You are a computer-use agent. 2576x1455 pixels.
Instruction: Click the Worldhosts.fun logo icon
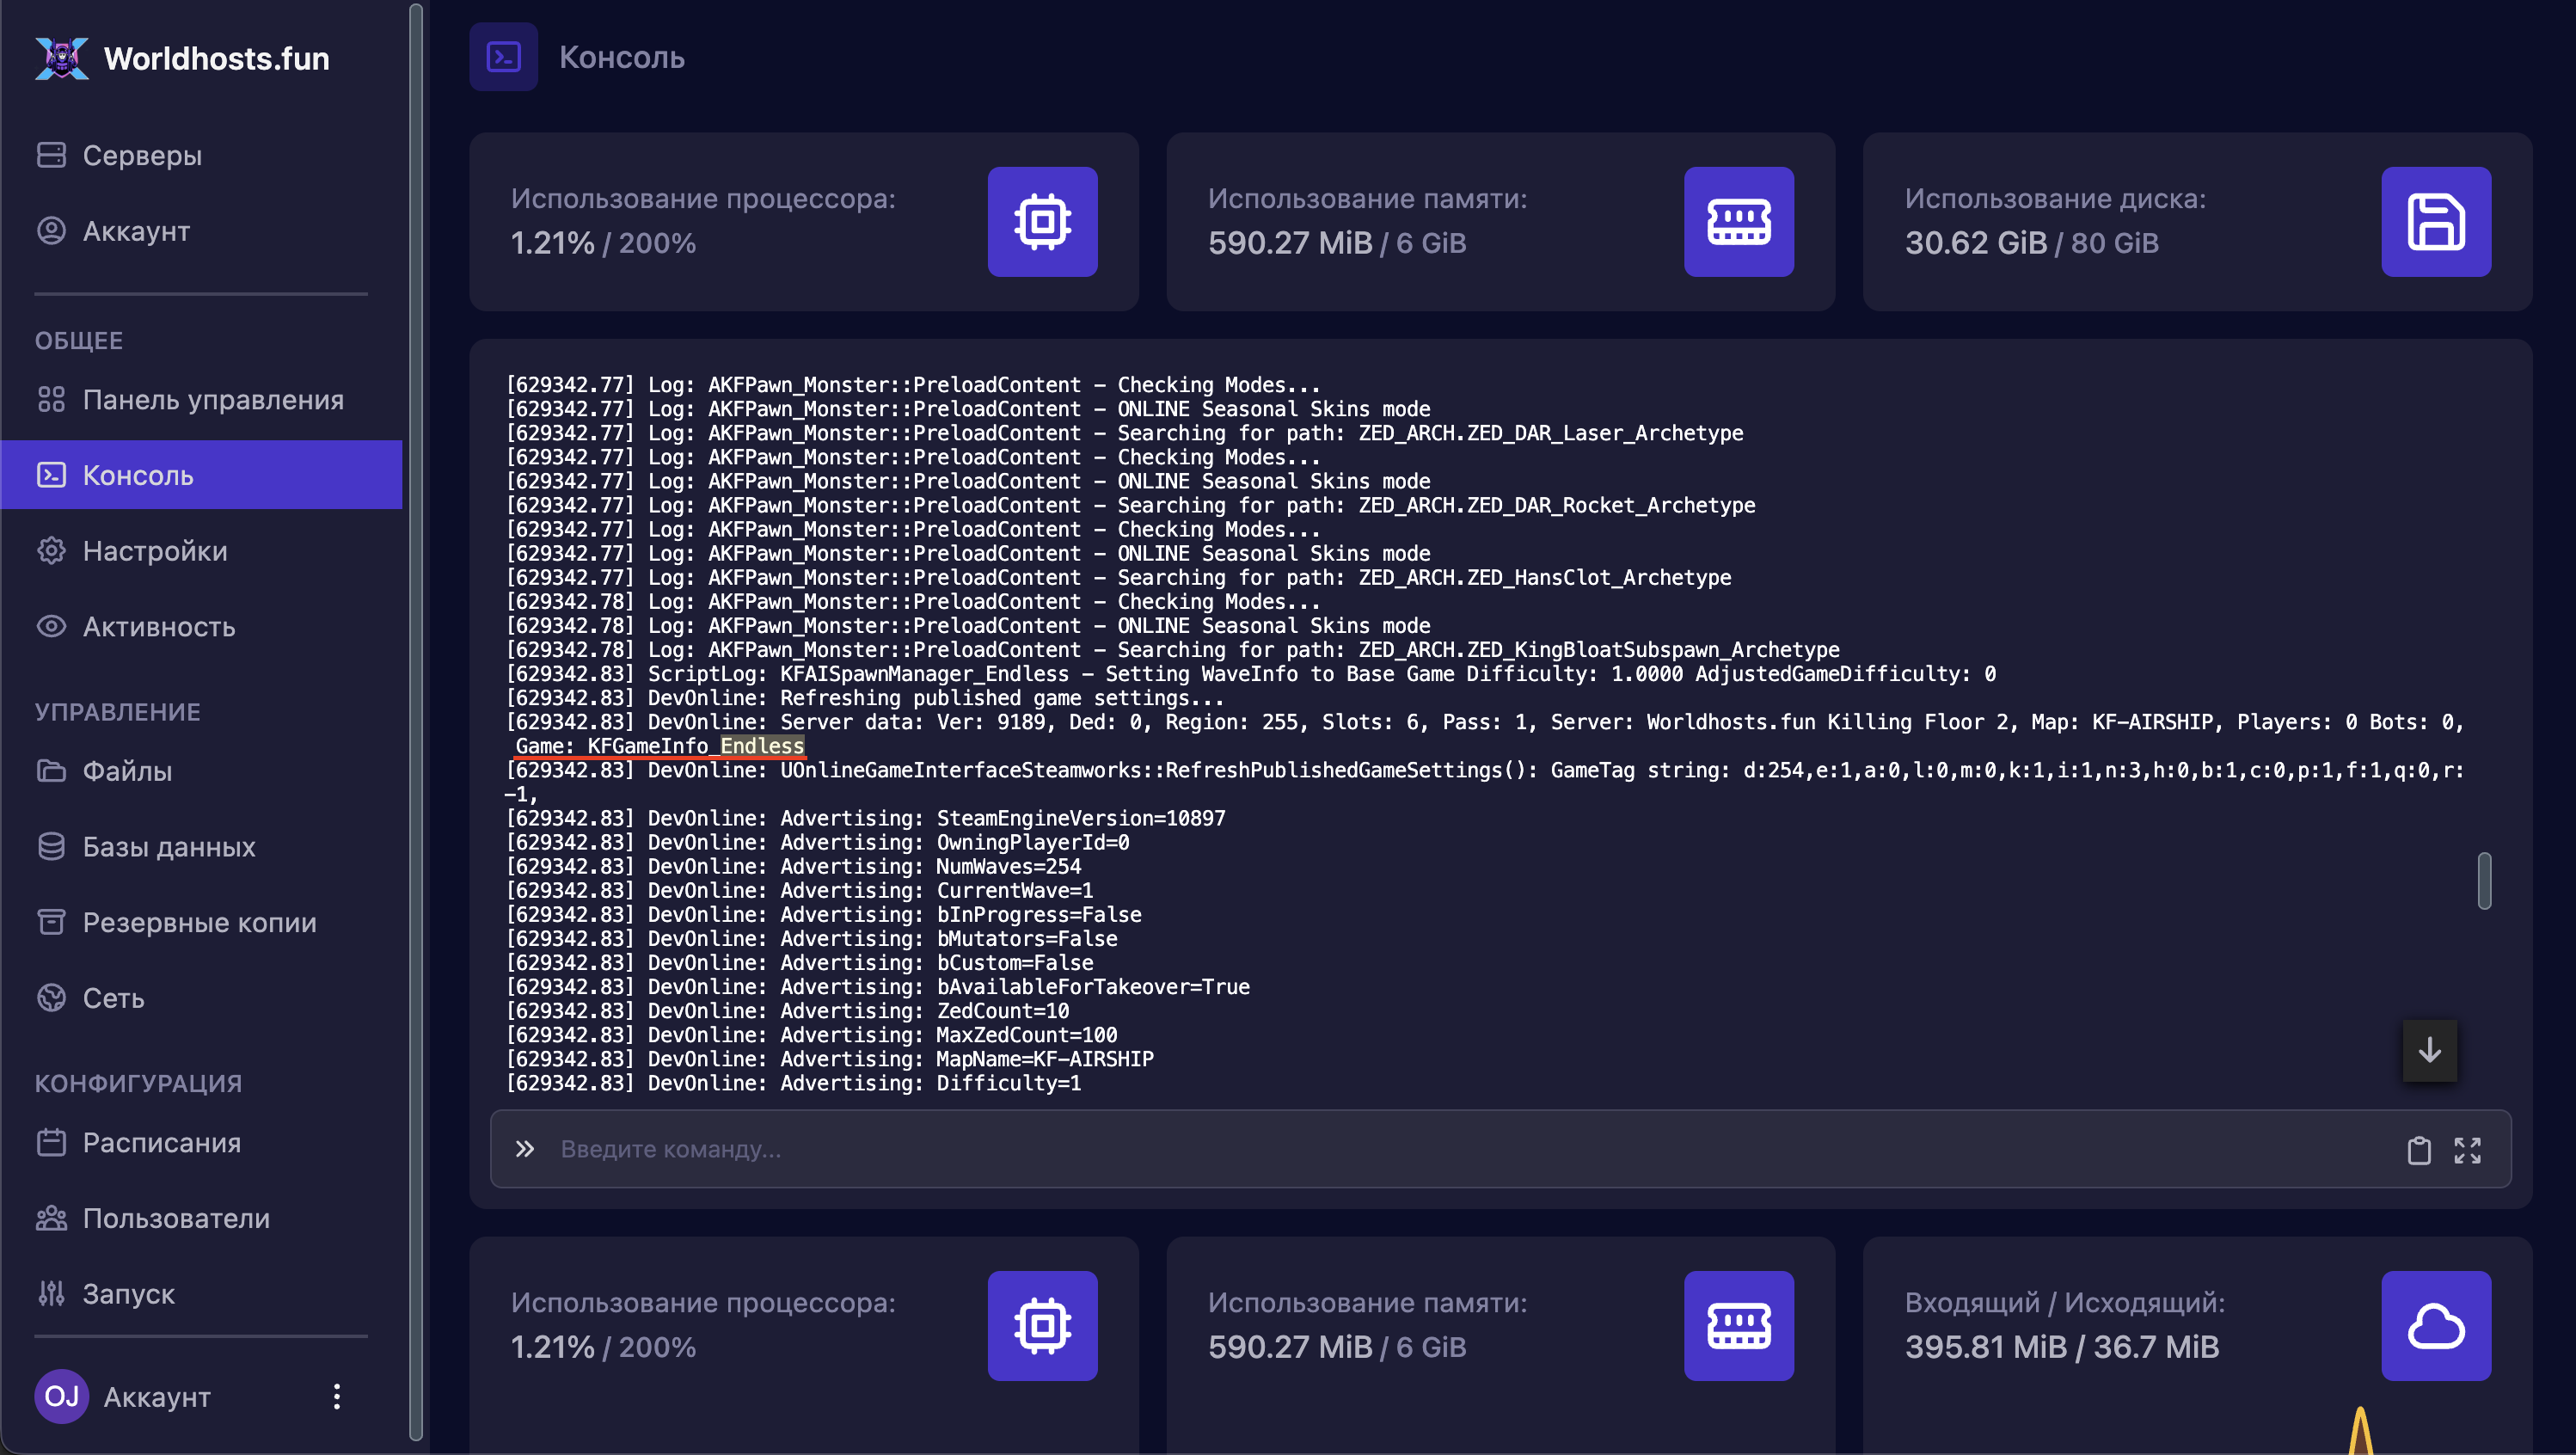(61, 58)
